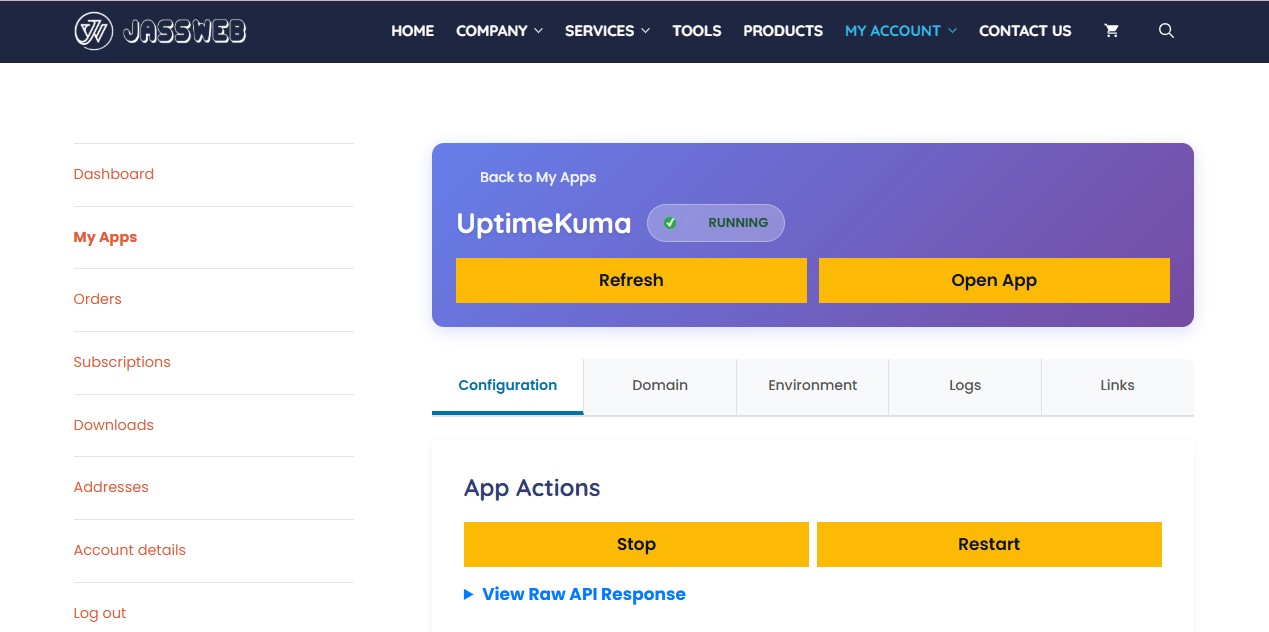The width and height of the screenshot is (1269, 632).
Task: Go back to My Apps
Action: [538, 177]
